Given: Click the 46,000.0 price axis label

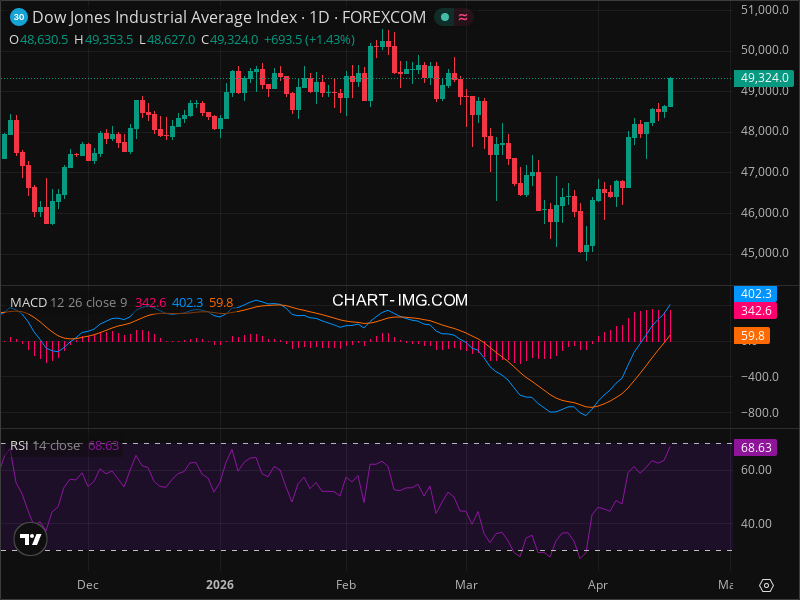Looking at the screenshot, I should 764,213.
